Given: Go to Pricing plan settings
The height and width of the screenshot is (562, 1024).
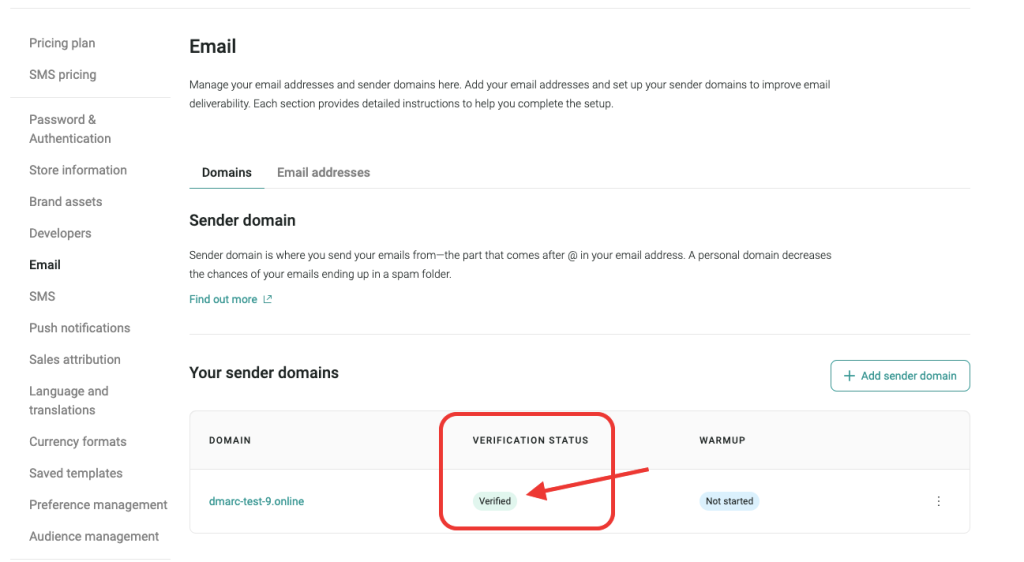Looking at the screenshot, I should pos(62,43).
